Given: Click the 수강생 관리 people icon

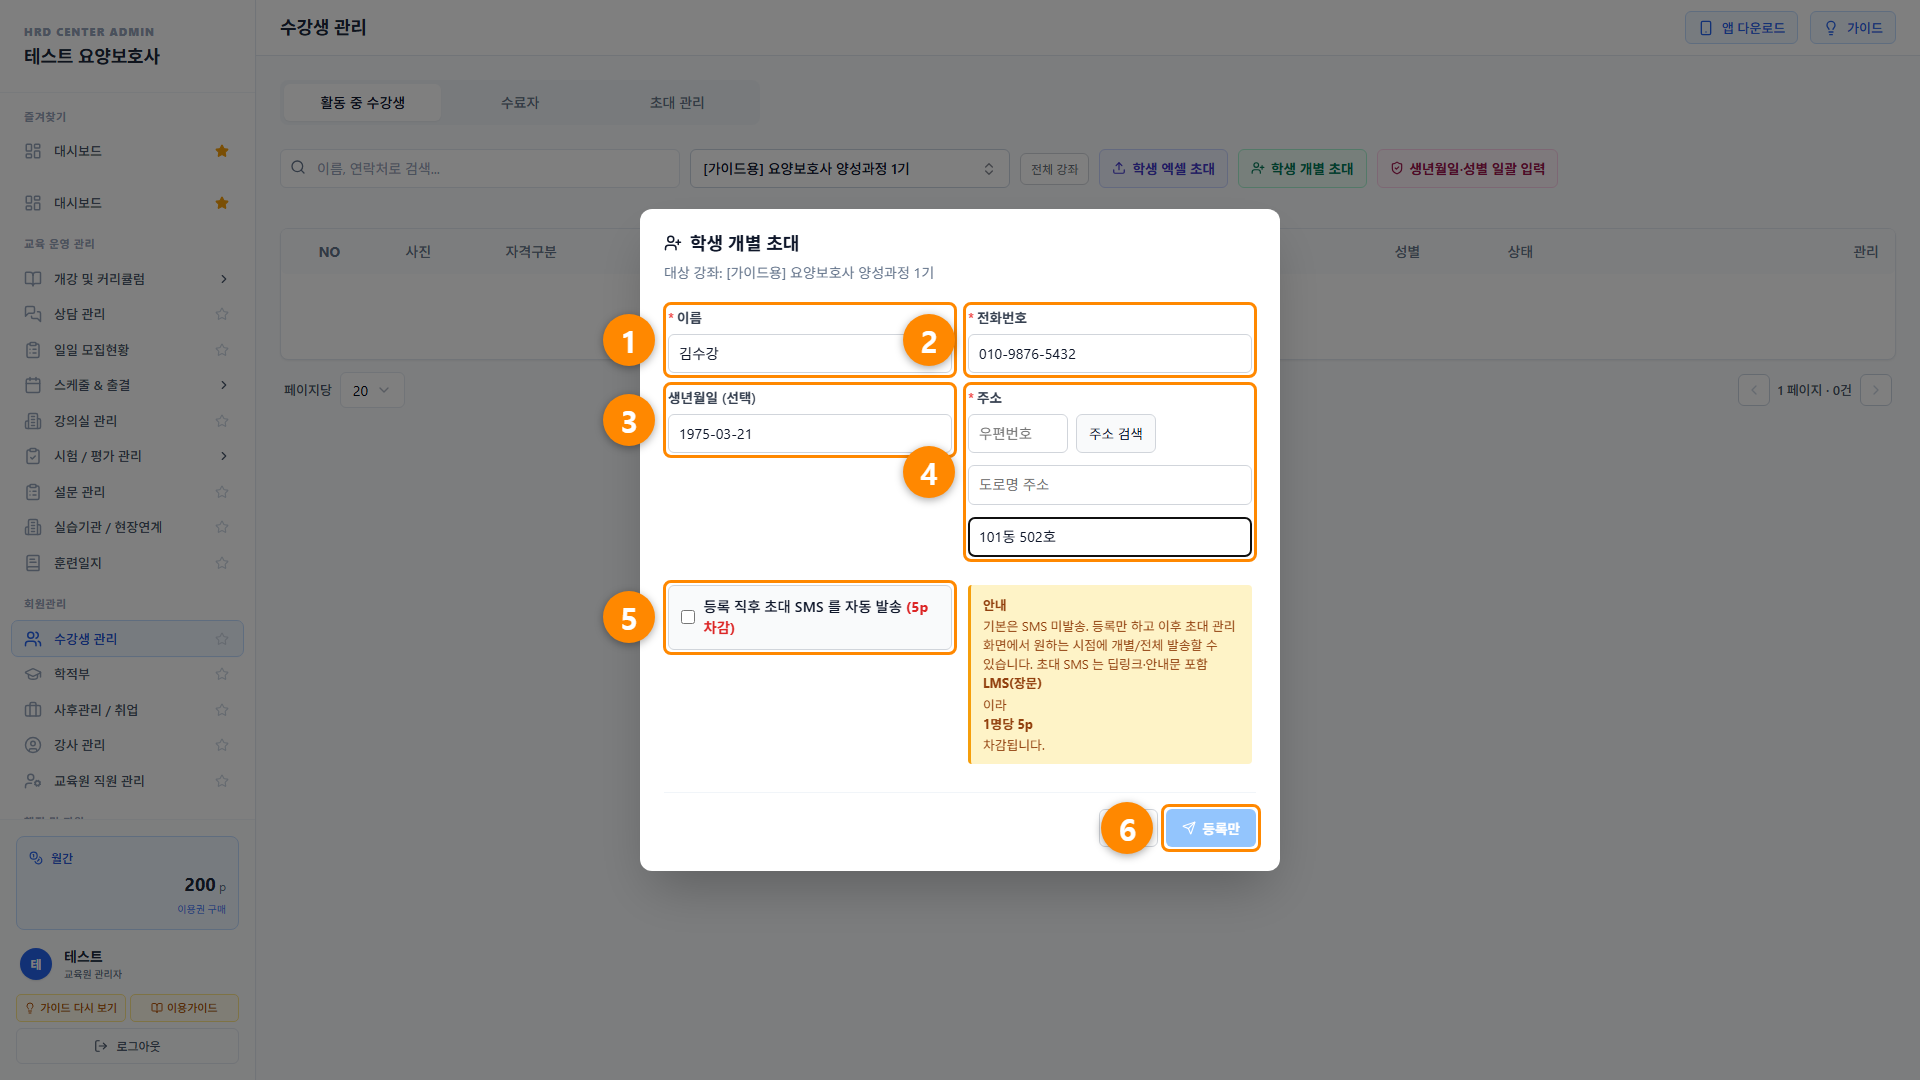Looking at the screenshot, I should pos(33,639).
